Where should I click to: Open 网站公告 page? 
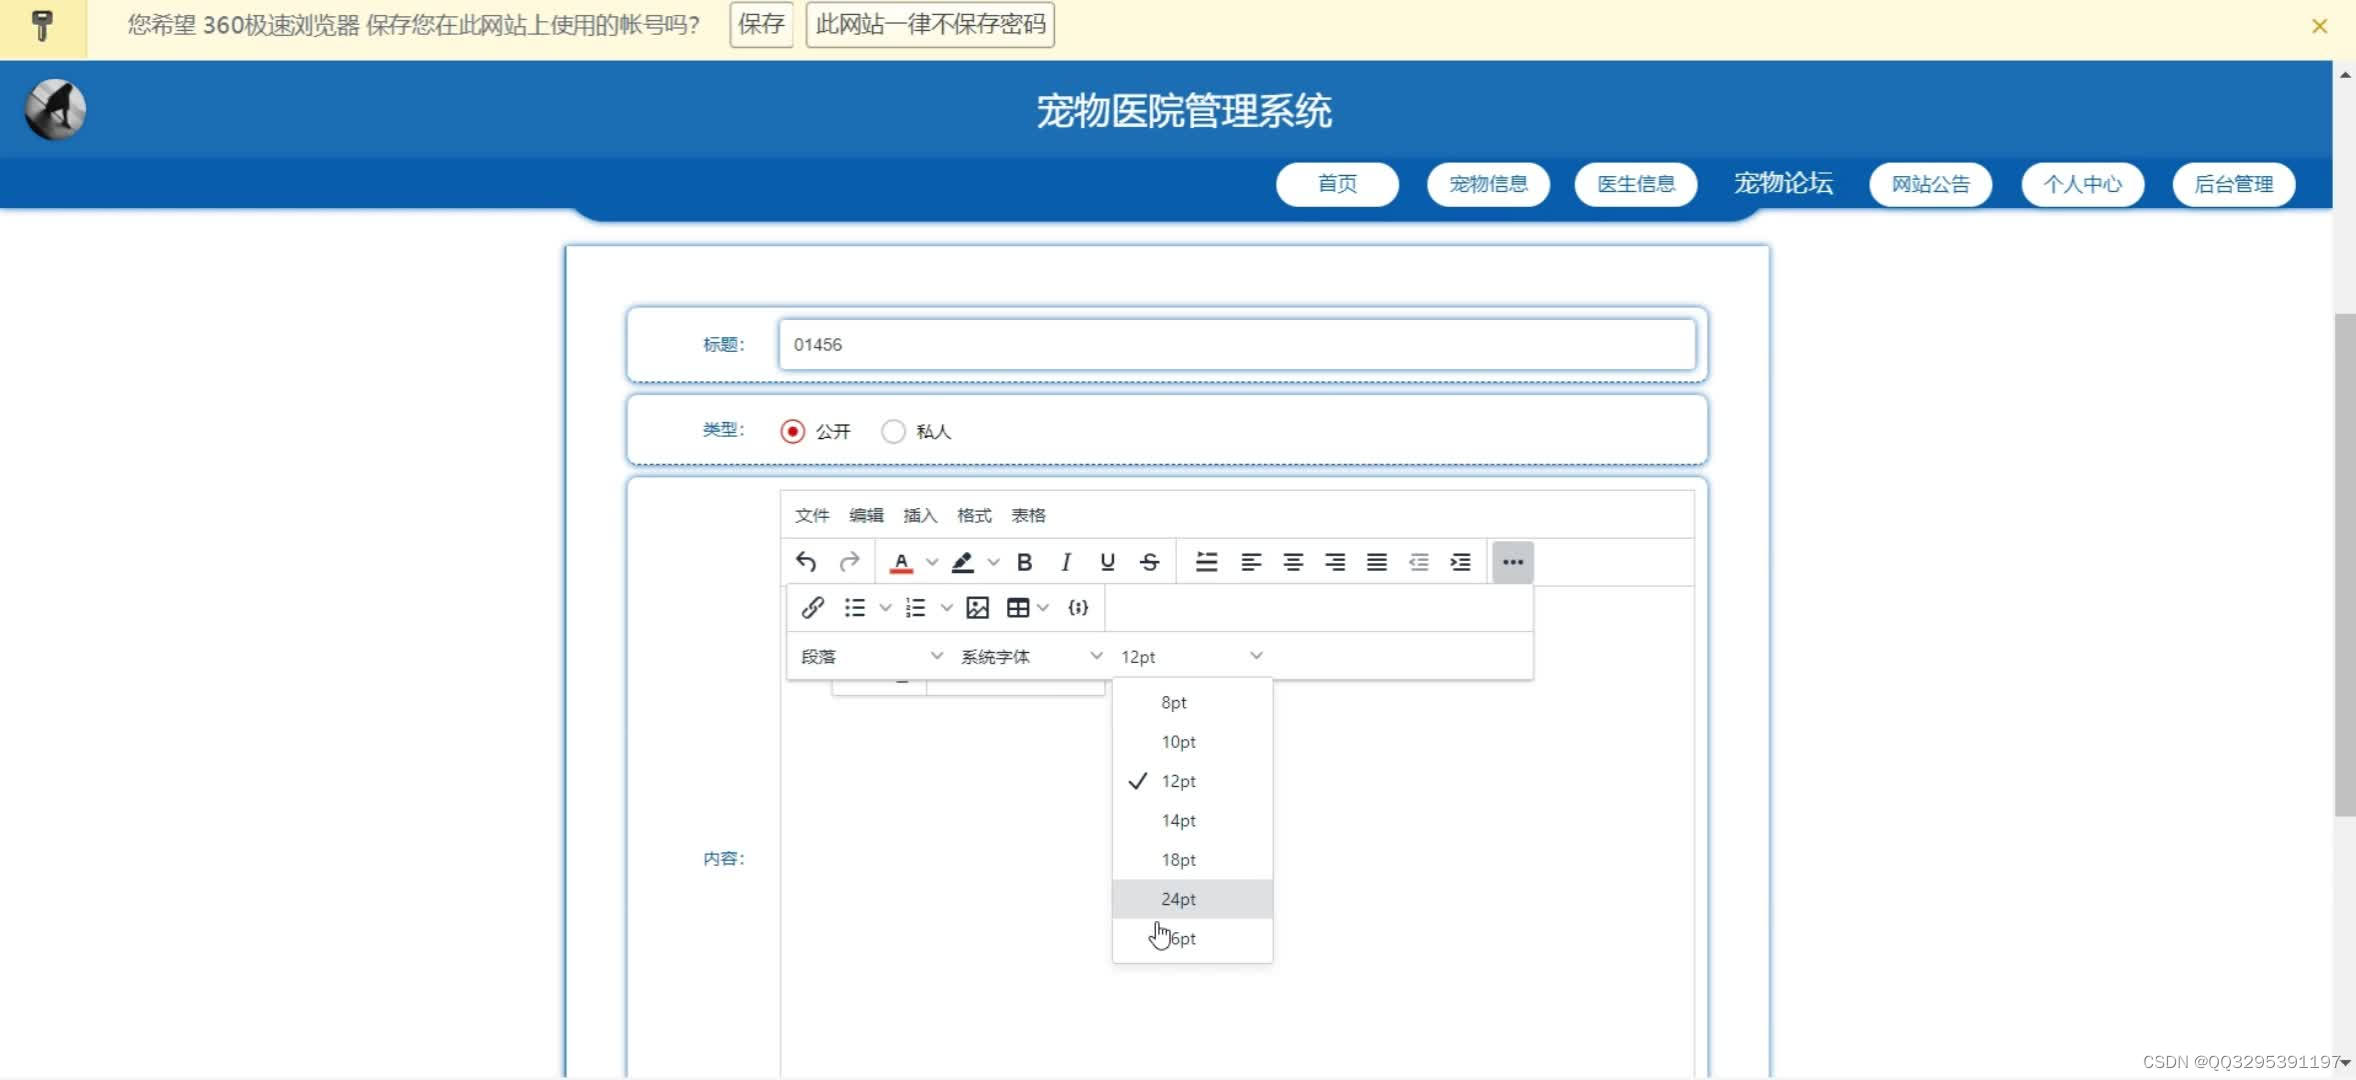point(1930,184)
